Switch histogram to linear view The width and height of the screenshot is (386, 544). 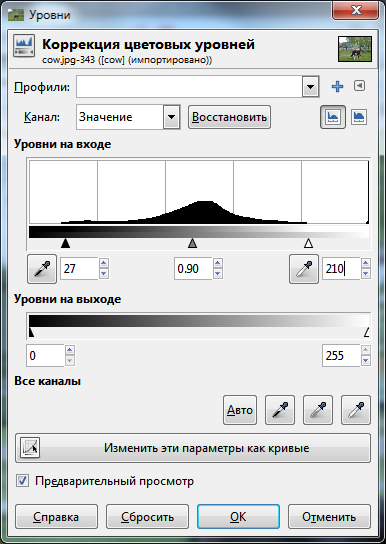click(333, 117)
